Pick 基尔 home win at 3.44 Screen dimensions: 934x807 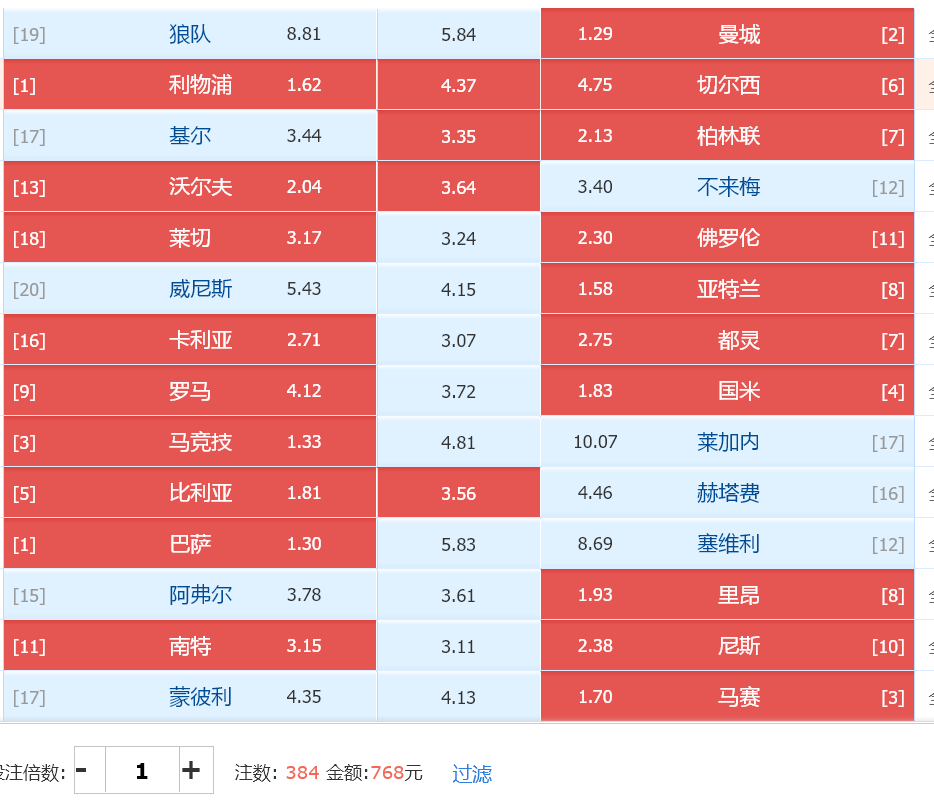(190, 136)
